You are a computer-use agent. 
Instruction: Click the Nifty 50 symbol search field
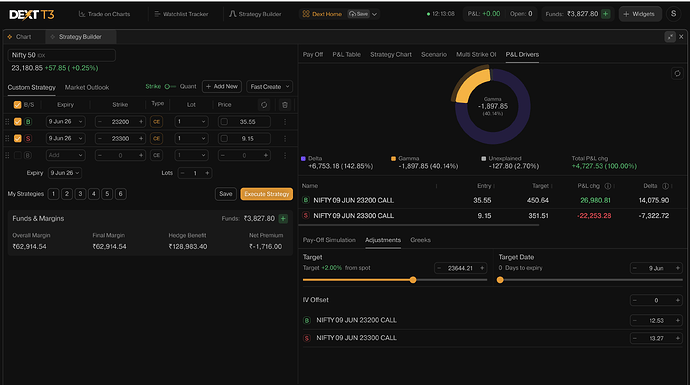(62, 55)
